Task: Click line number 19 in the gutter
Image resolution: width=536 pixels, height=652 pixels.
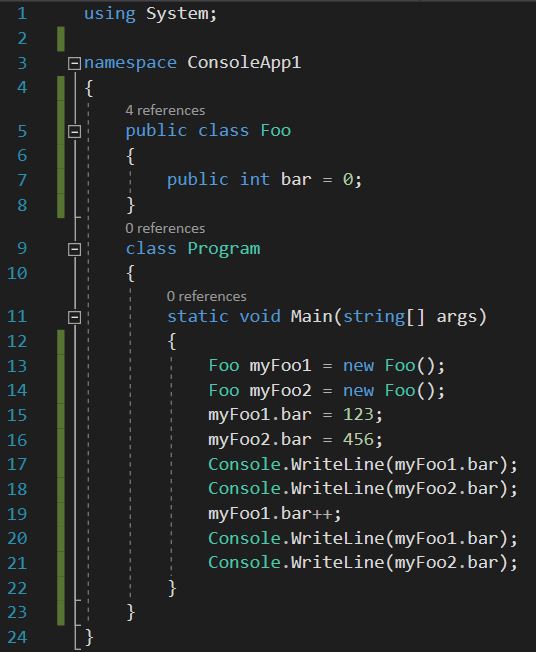Action: (x=17, y=514)
